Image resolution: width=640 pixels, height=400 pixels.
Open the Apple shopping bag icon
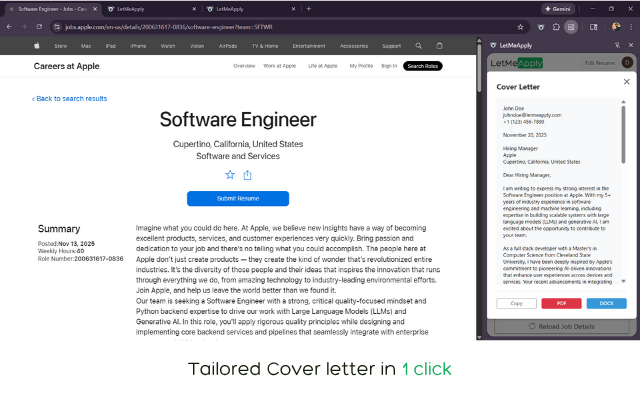[439, 46]
